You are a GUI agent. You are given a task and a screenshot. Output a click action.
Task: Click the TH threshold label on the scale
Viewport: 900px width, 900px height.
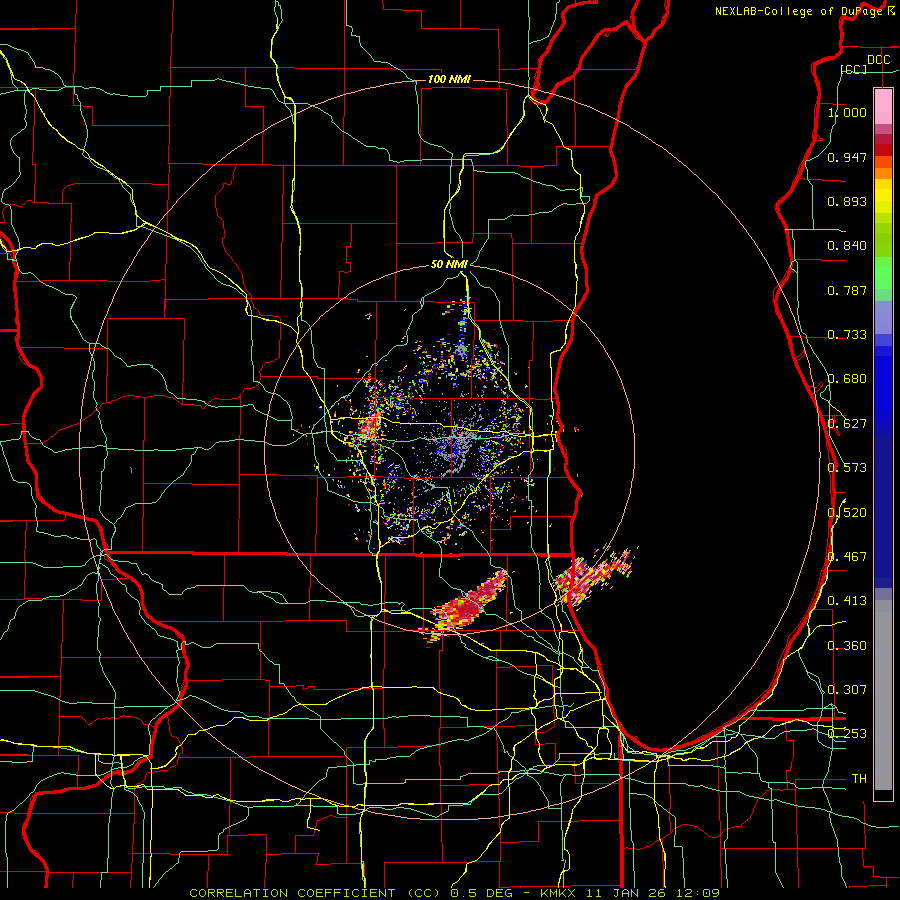pos(859,779)
